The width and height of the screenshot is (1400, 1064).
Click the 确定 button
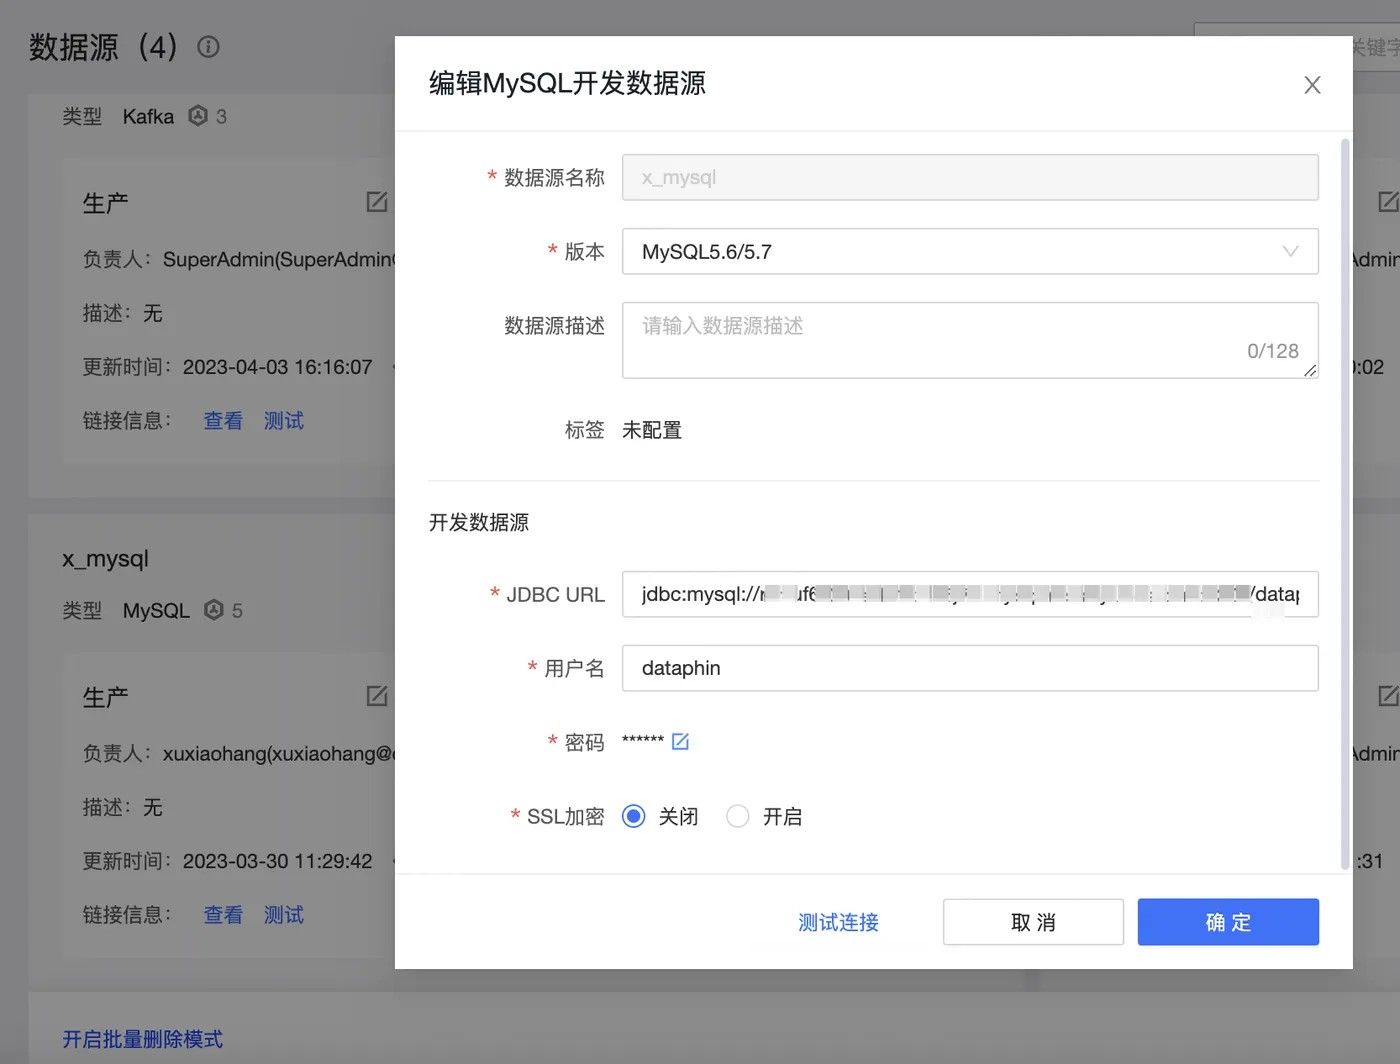[x=1228, y=922]
